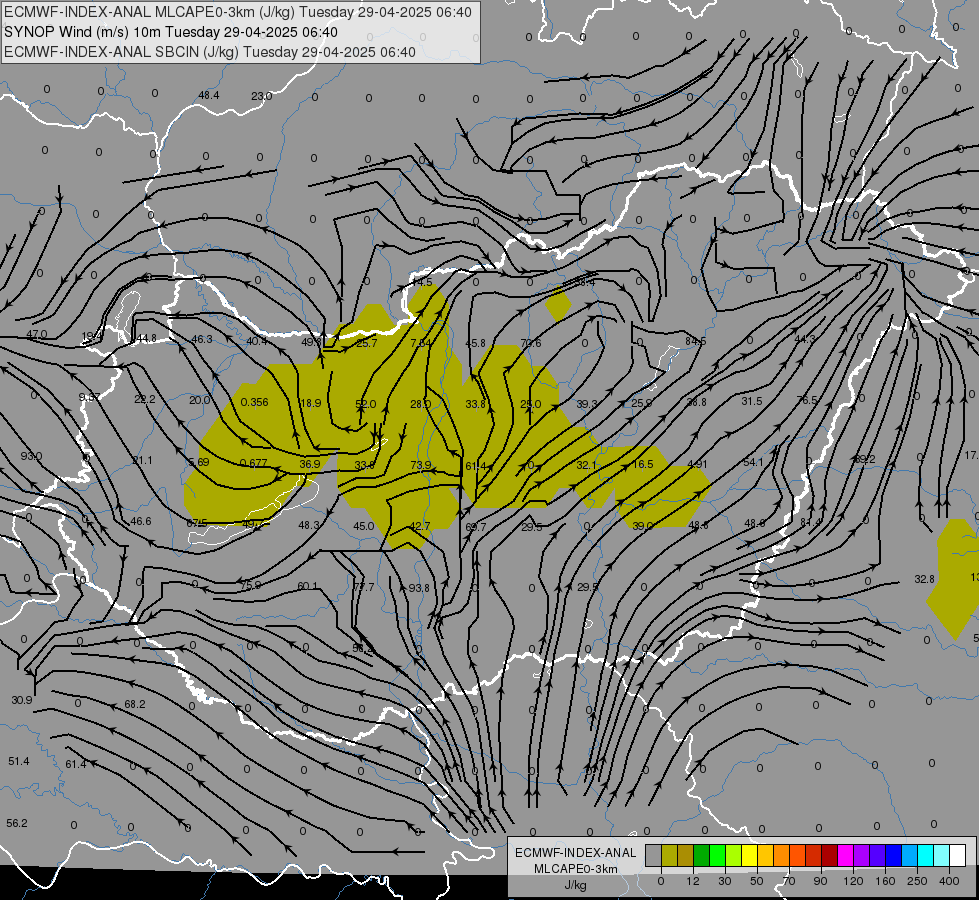The image size is (979, 900).
Task: Click the map value 73.9
Action: [x=421, y=465]
